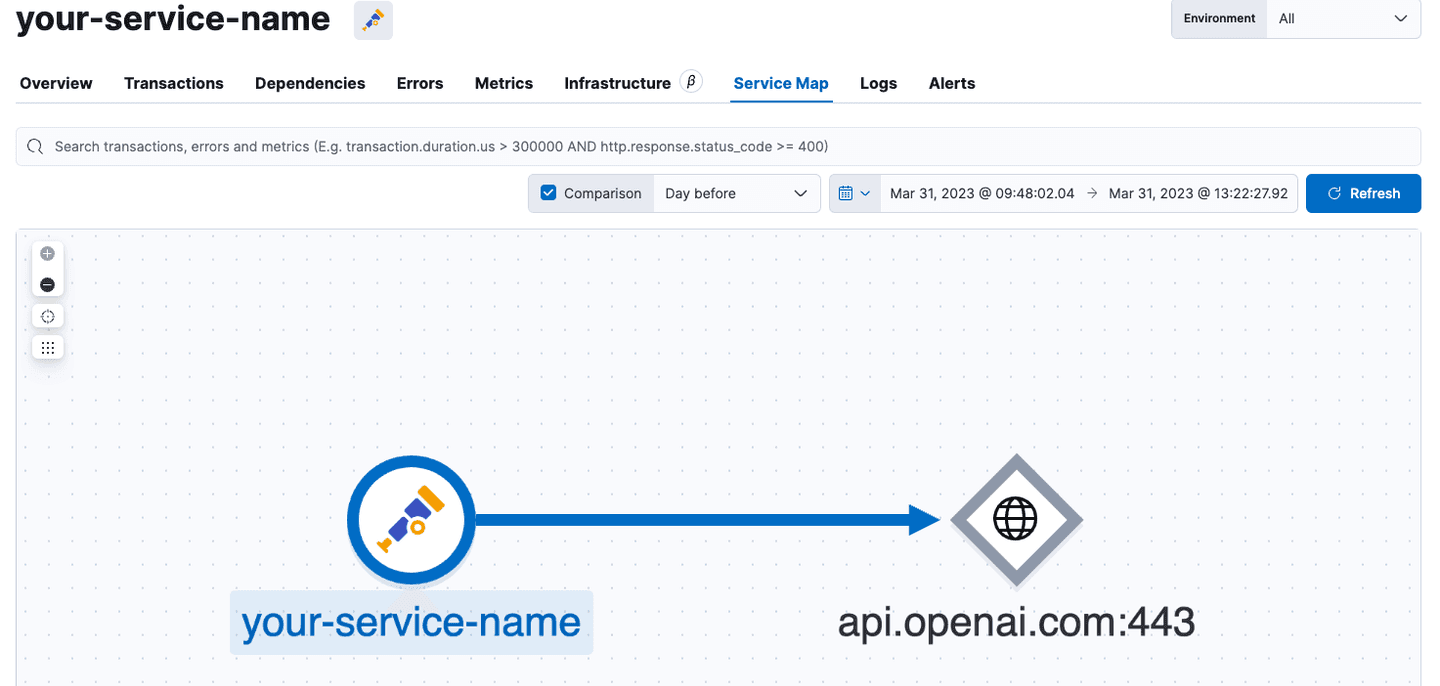The width and height of the screenshot is (1440, 686).
Task: Toggle comparison on by checking its box
Action: [x=548, y=193]
